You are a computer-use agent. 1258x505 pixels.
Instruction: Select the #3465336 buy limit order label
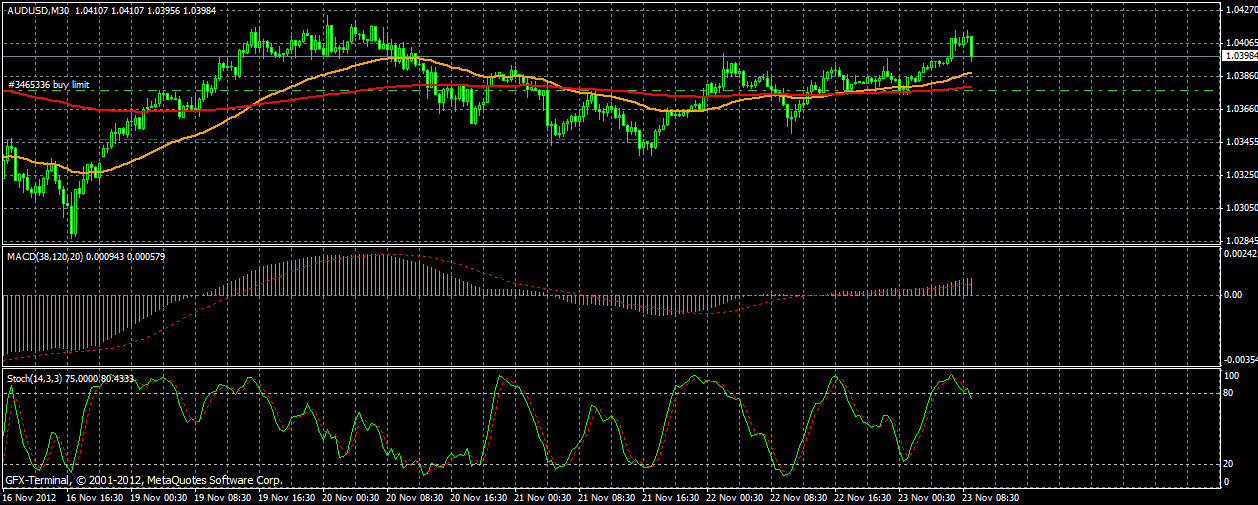48,85
